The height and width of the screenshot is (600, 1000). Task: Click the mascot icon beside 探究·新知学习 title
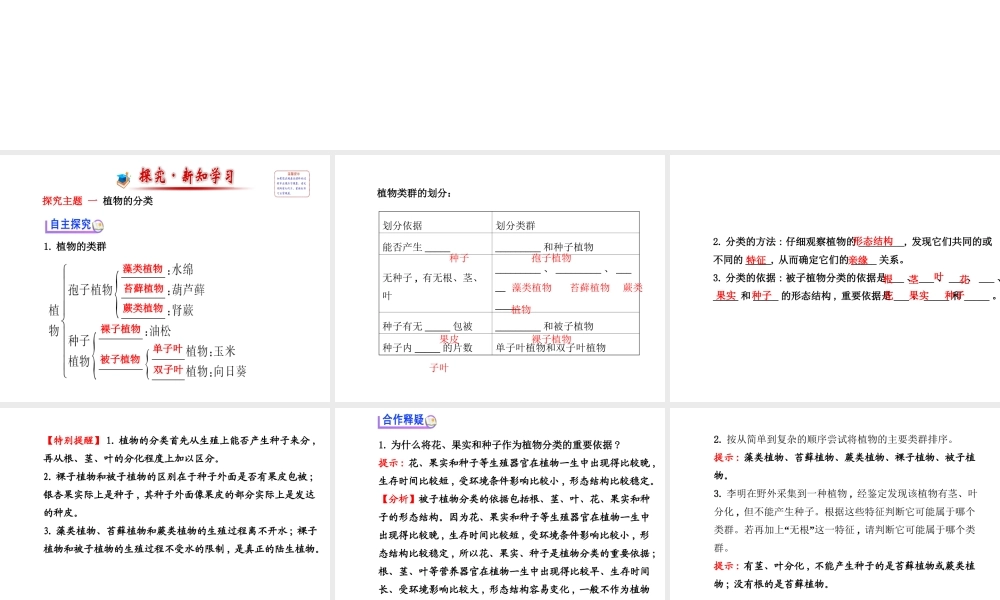124,179
